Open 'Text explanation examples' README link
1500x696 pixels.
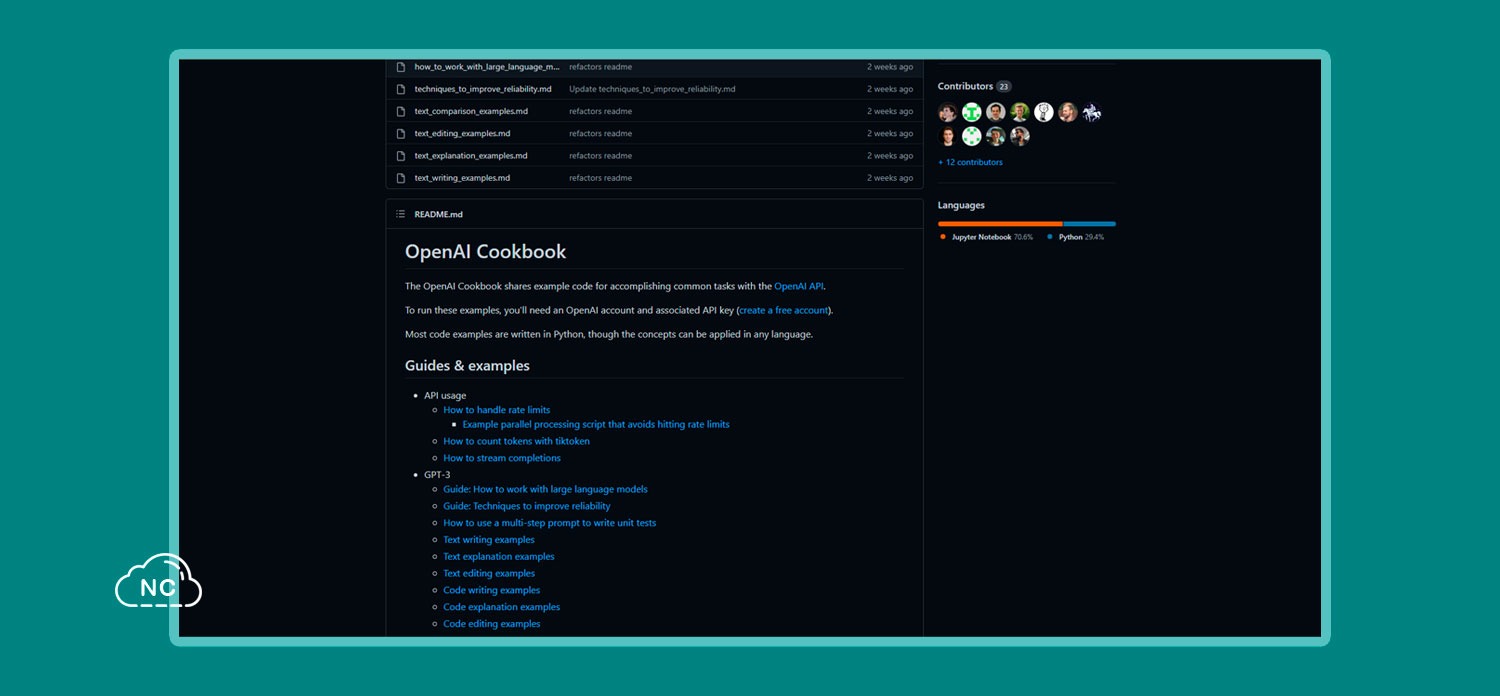pyautogui.click(x=499, y=557)
